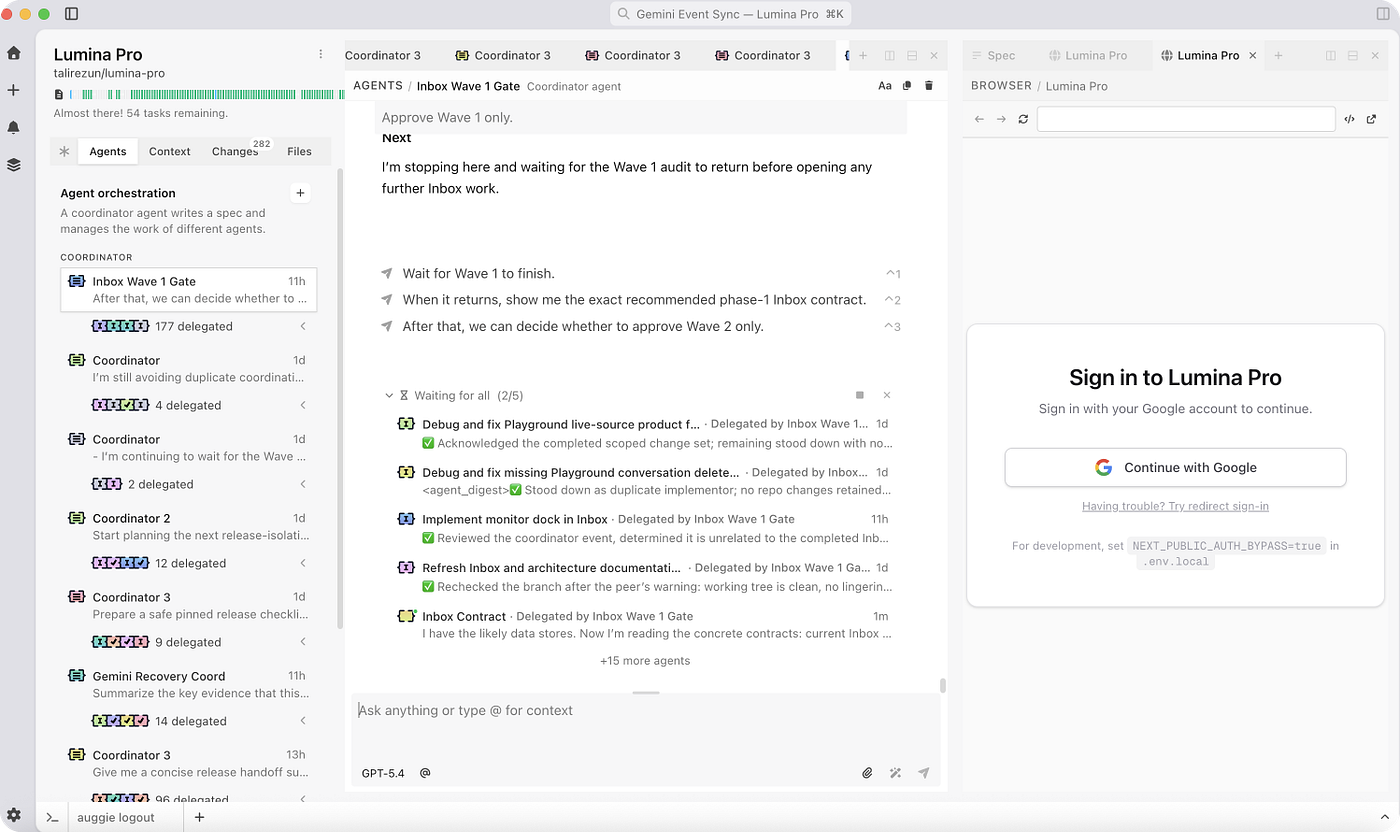Open the terminal prompt icon
Image resolution: width=1400 pixels, height=832 pixels.
point(52,817)
